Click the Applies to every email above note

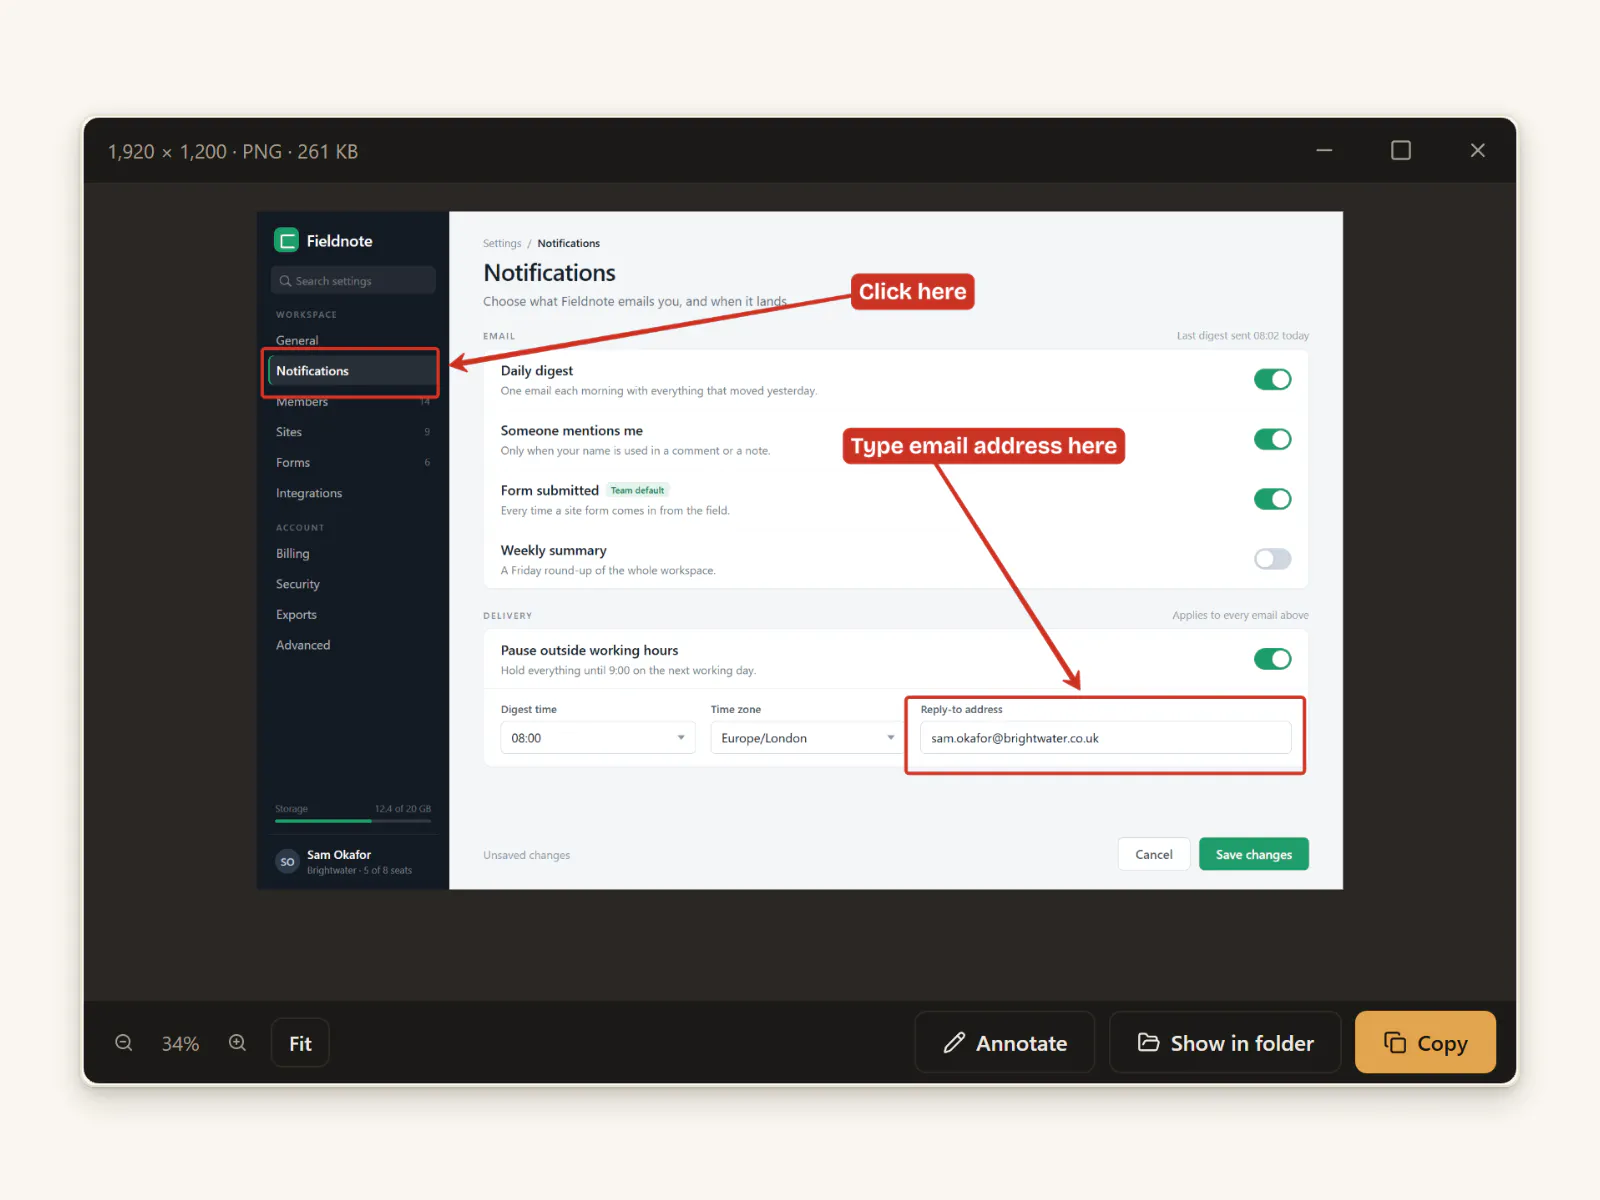click(1240, 615)
